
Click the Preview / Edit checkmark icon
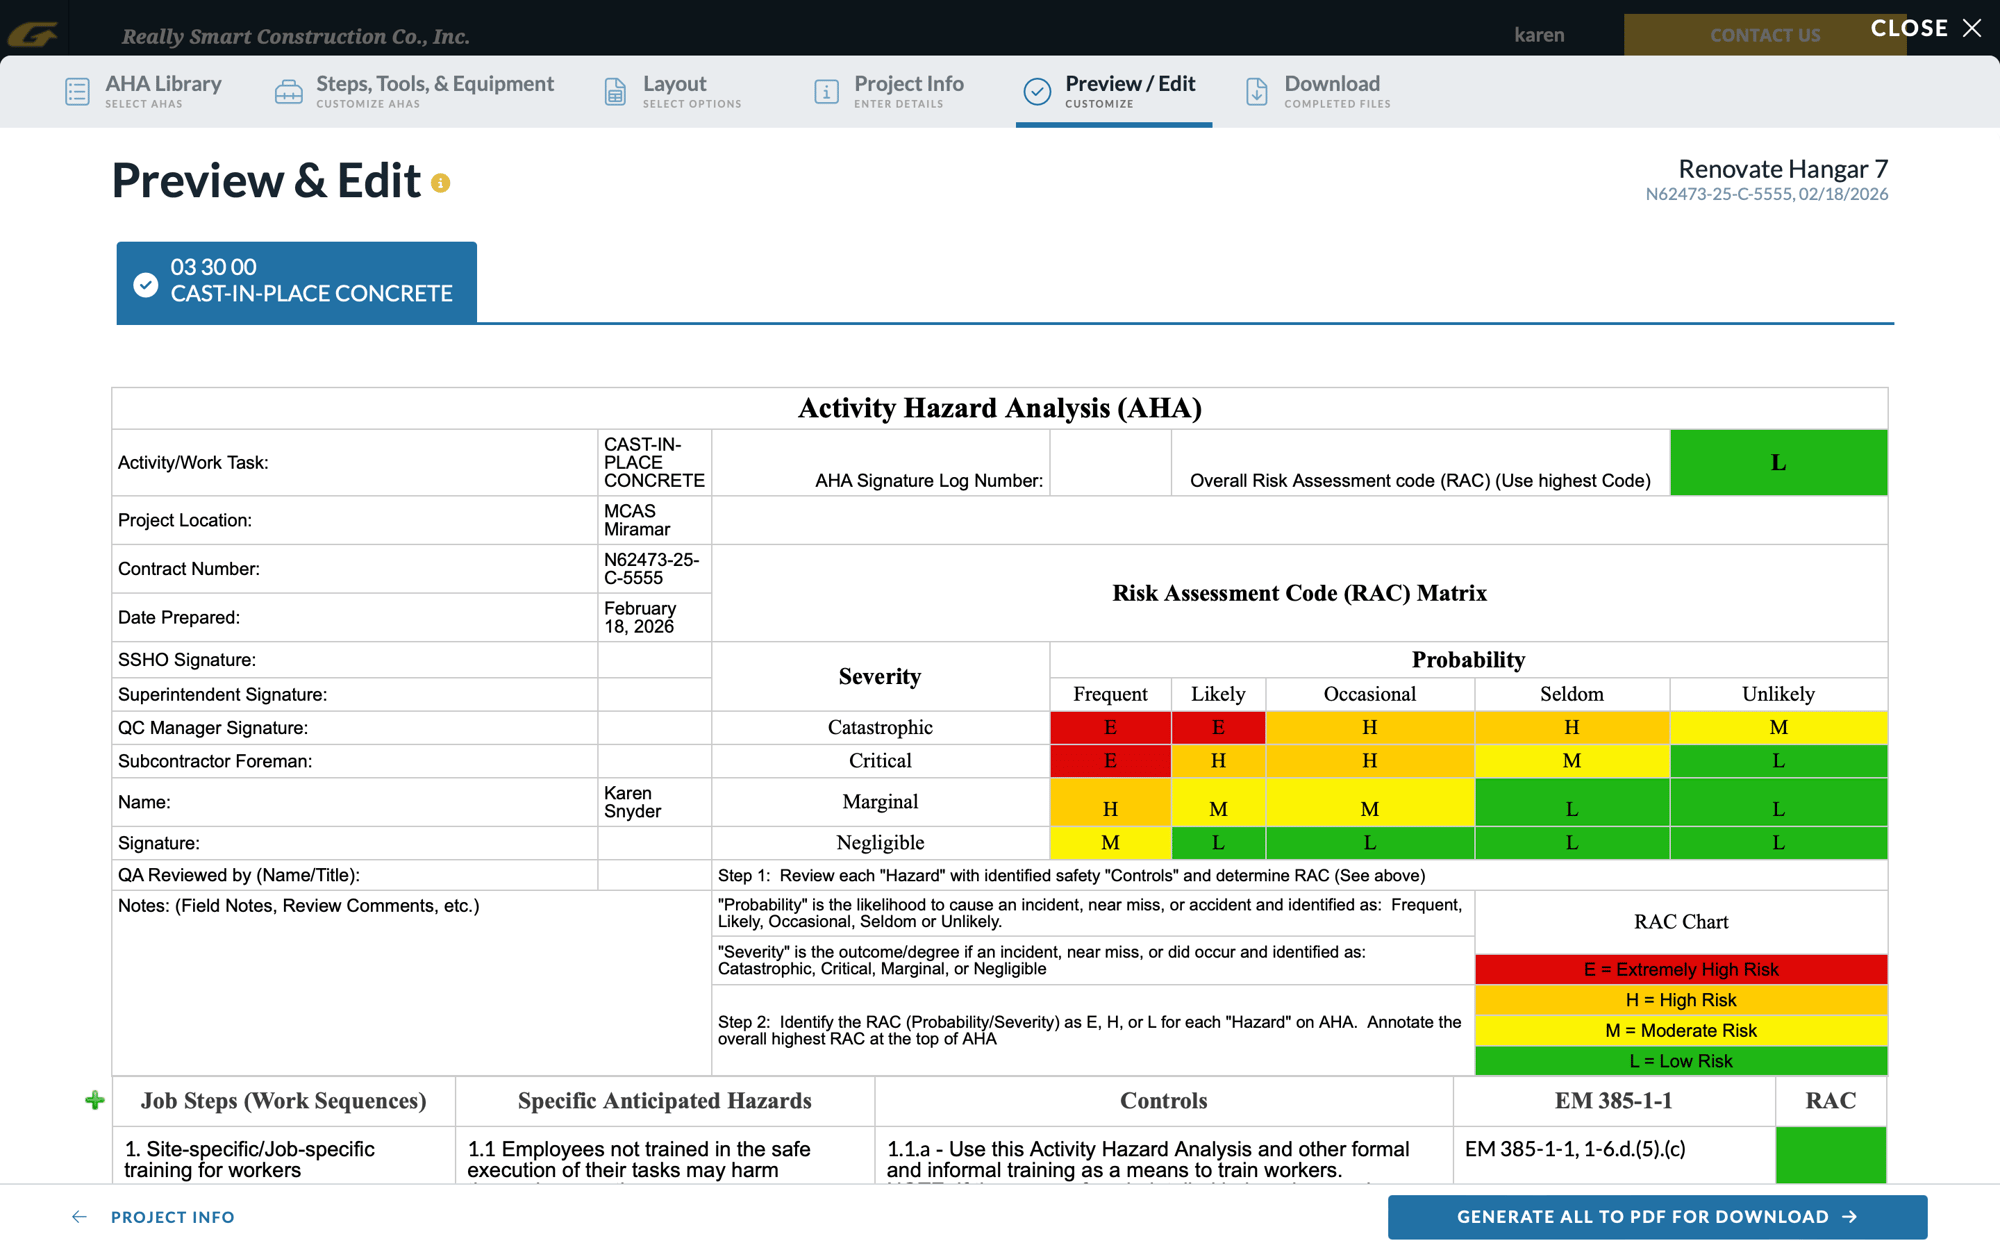[x=1037, y=91]
